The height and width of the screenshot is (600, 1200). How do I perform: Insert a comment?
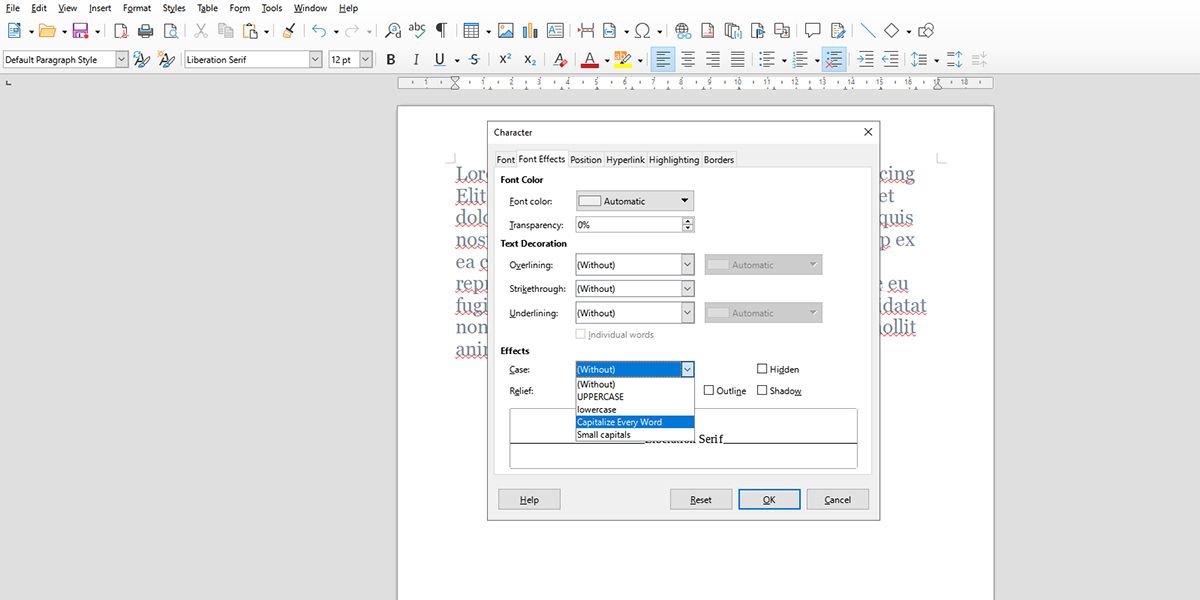coord(813,31)
